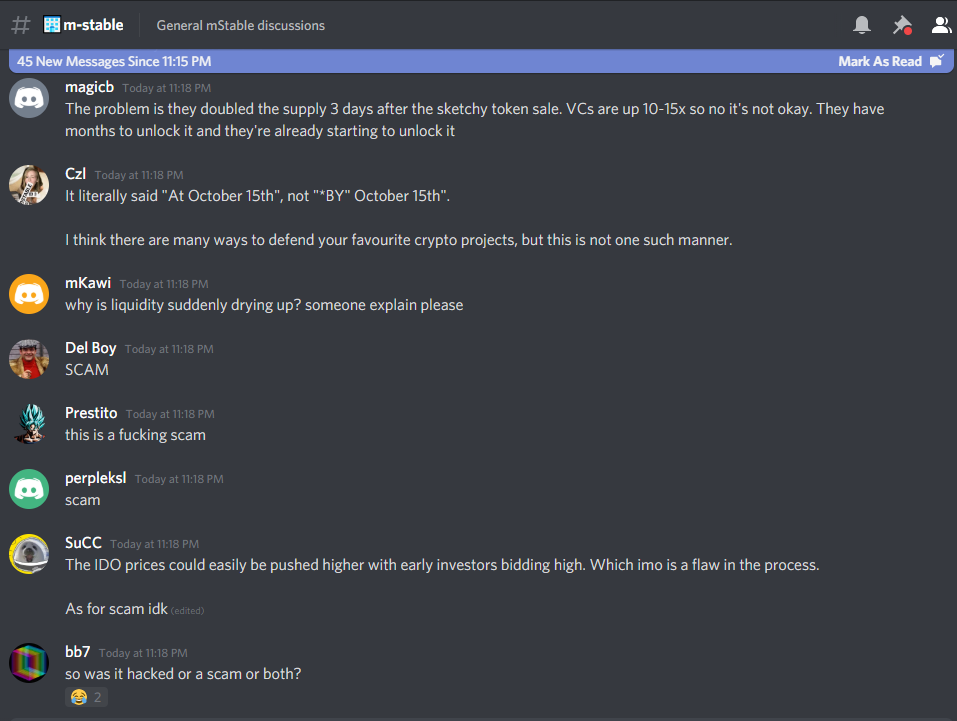This screenshot has height=721, width=957.
Task: Click the notification bell icon
Action: point(862,25)
